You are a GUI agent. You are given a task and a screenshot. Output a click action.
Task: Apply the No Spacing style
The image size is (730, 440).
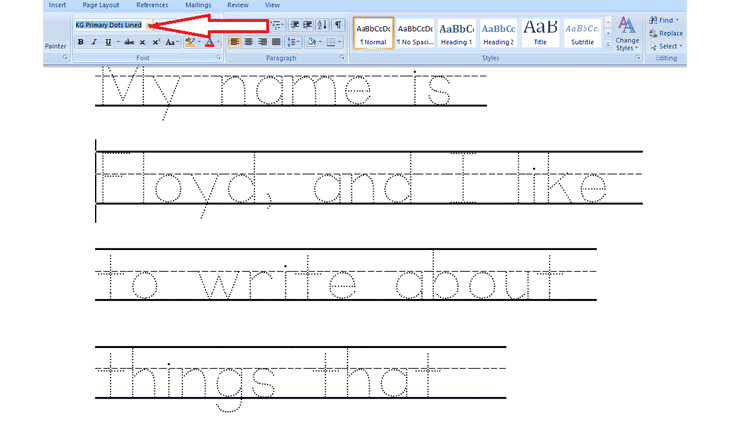(x=415, y=33)
